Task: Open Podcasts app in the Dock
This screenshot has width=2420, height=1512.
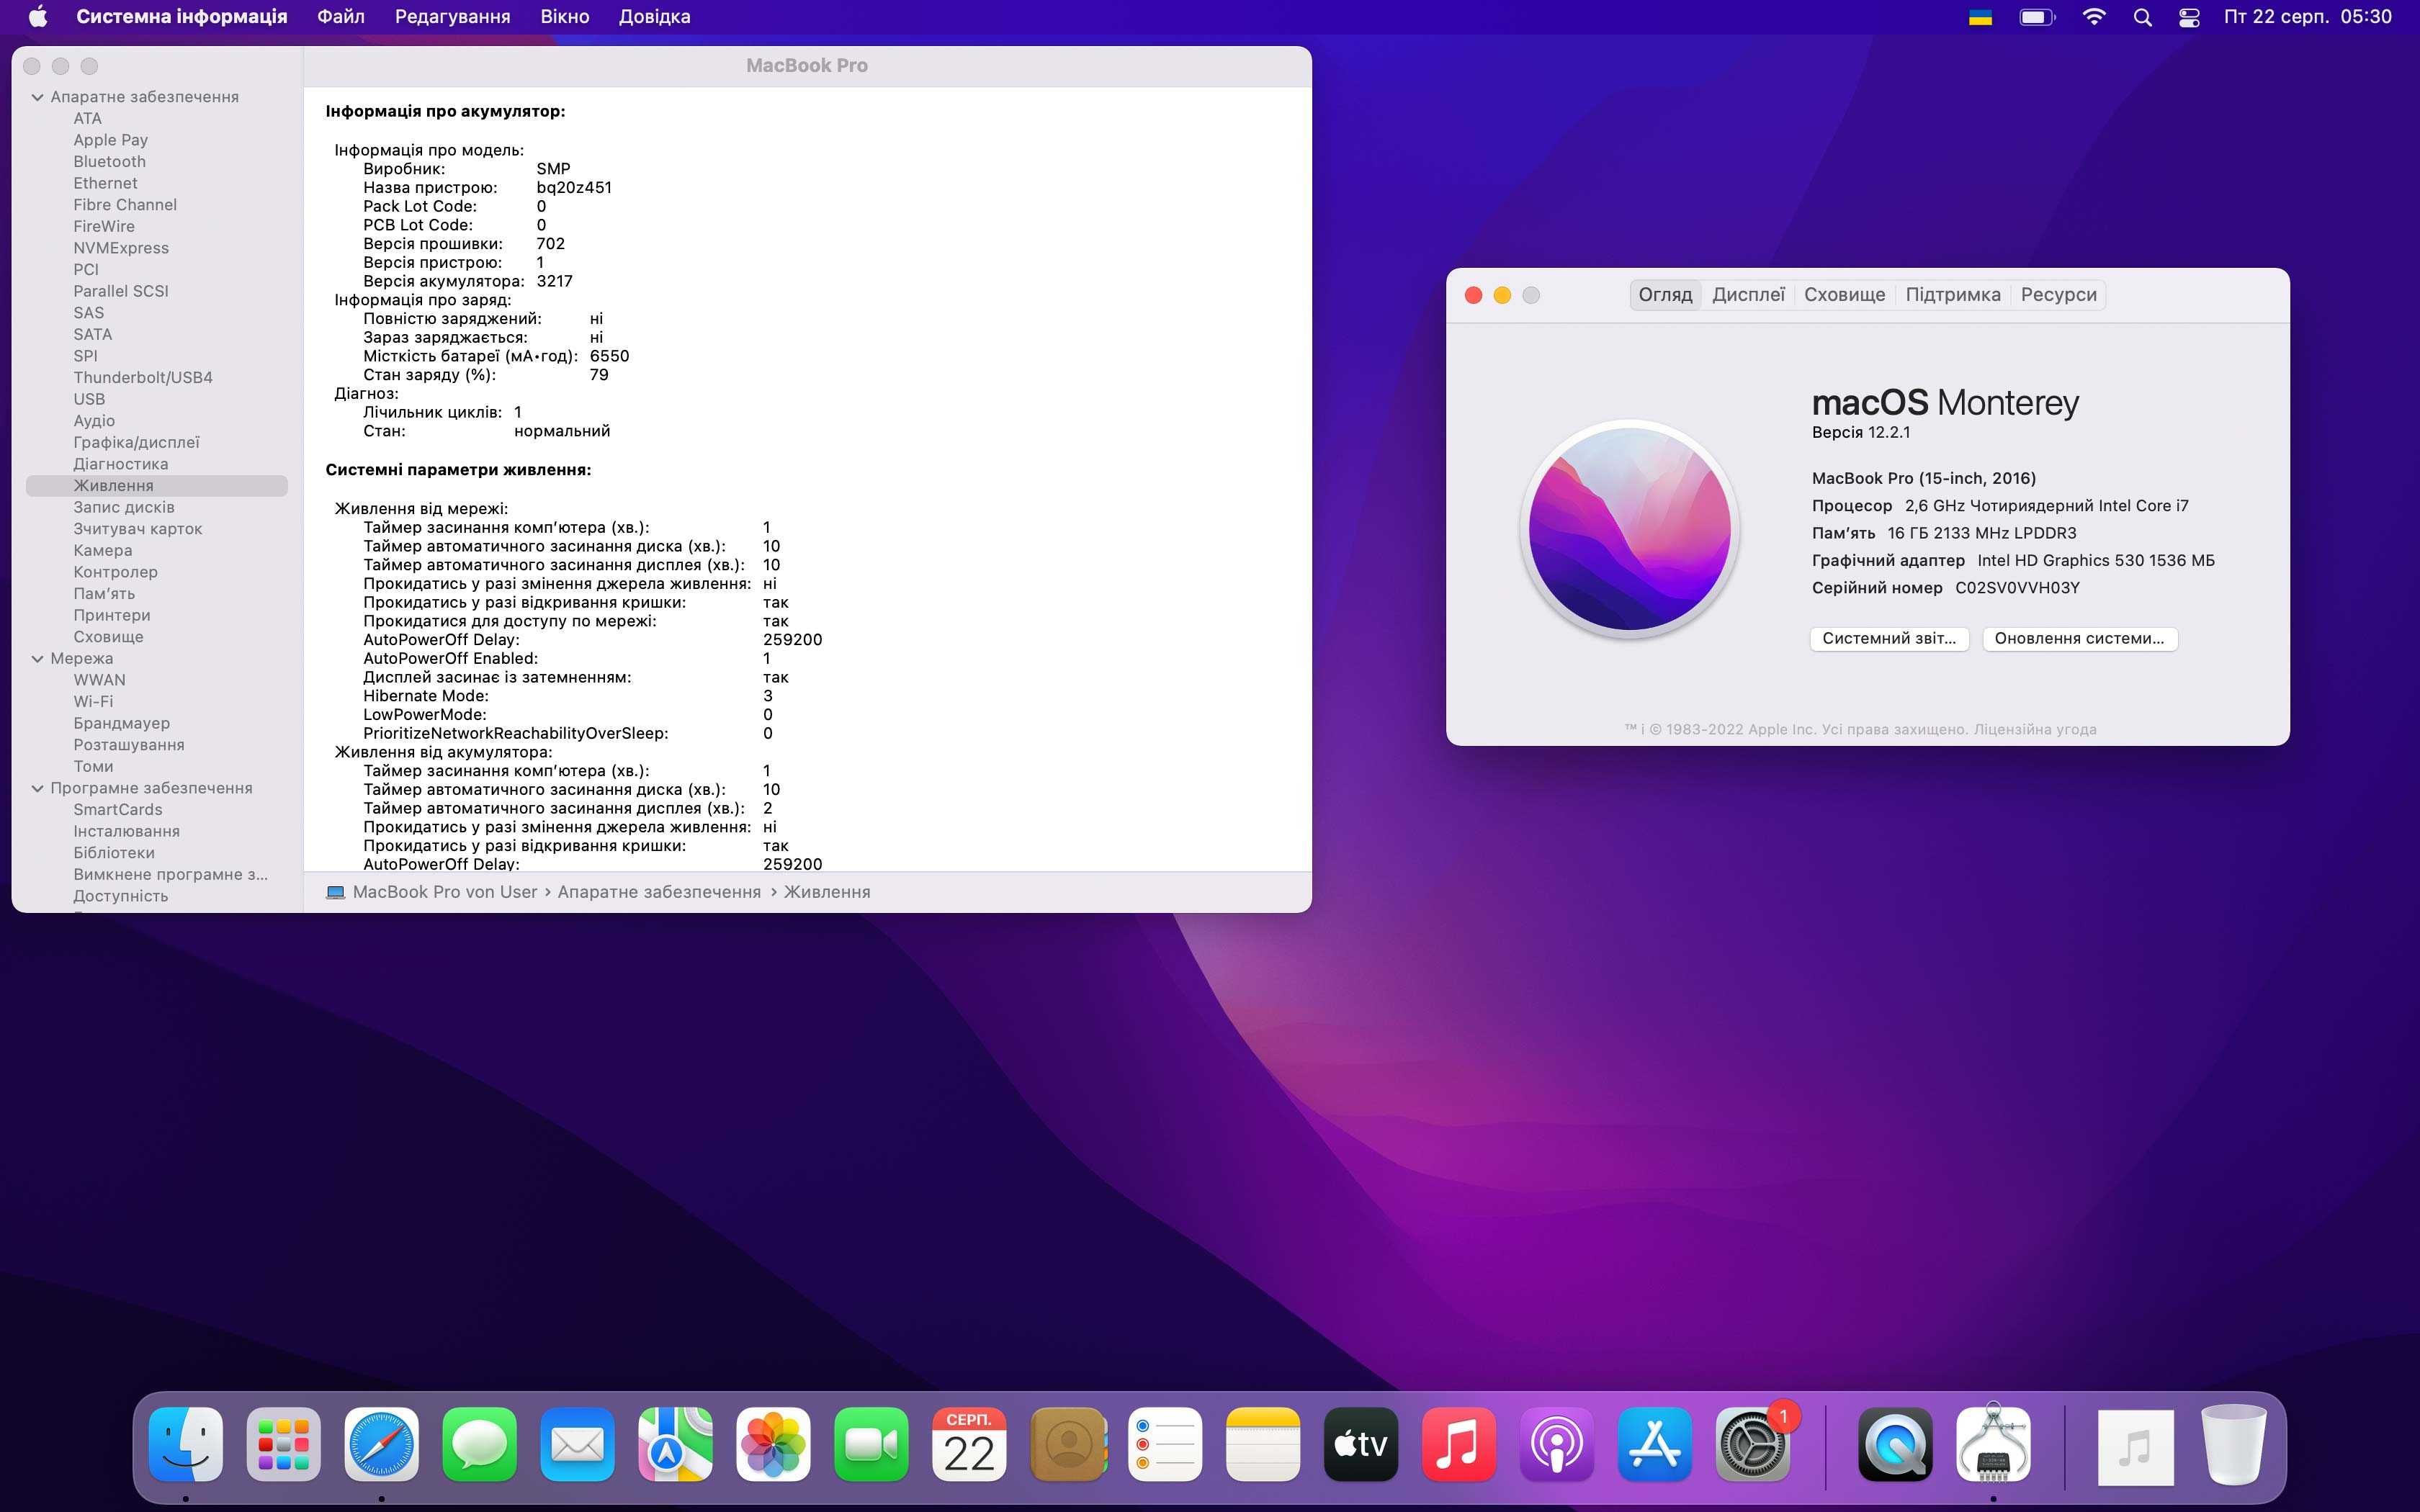Action: (1557, 1444)
